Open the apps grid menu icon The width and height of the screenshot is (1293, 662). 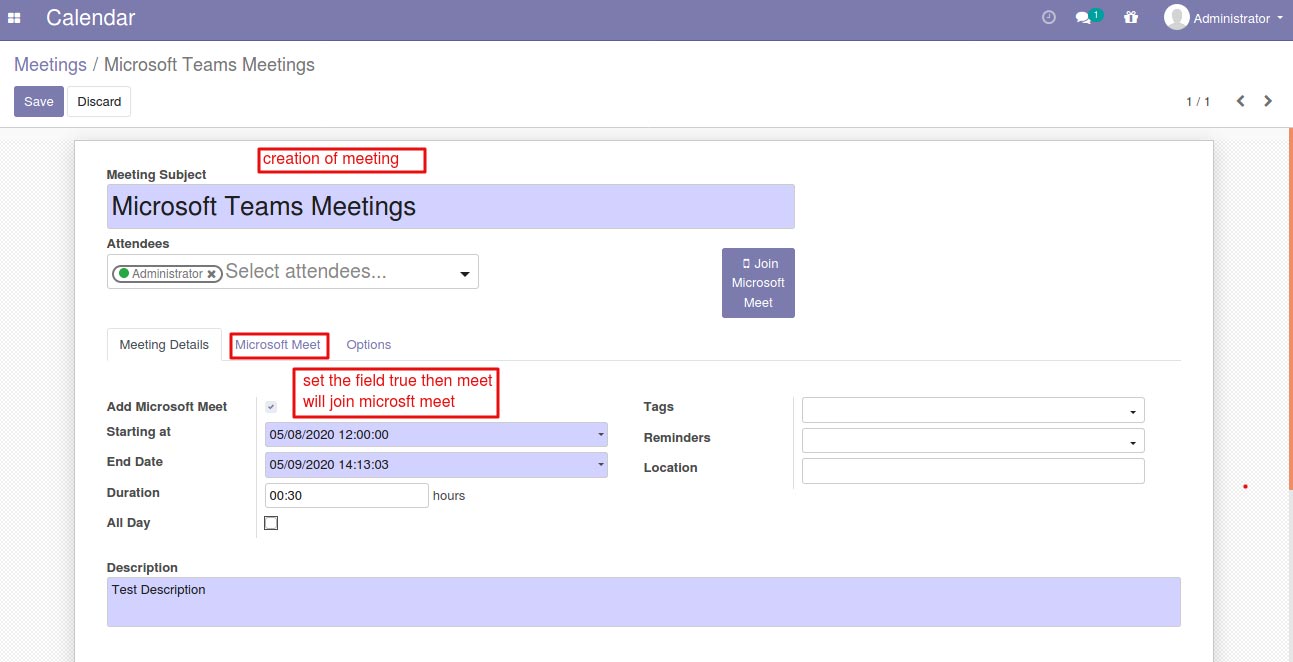coord(15,18)
